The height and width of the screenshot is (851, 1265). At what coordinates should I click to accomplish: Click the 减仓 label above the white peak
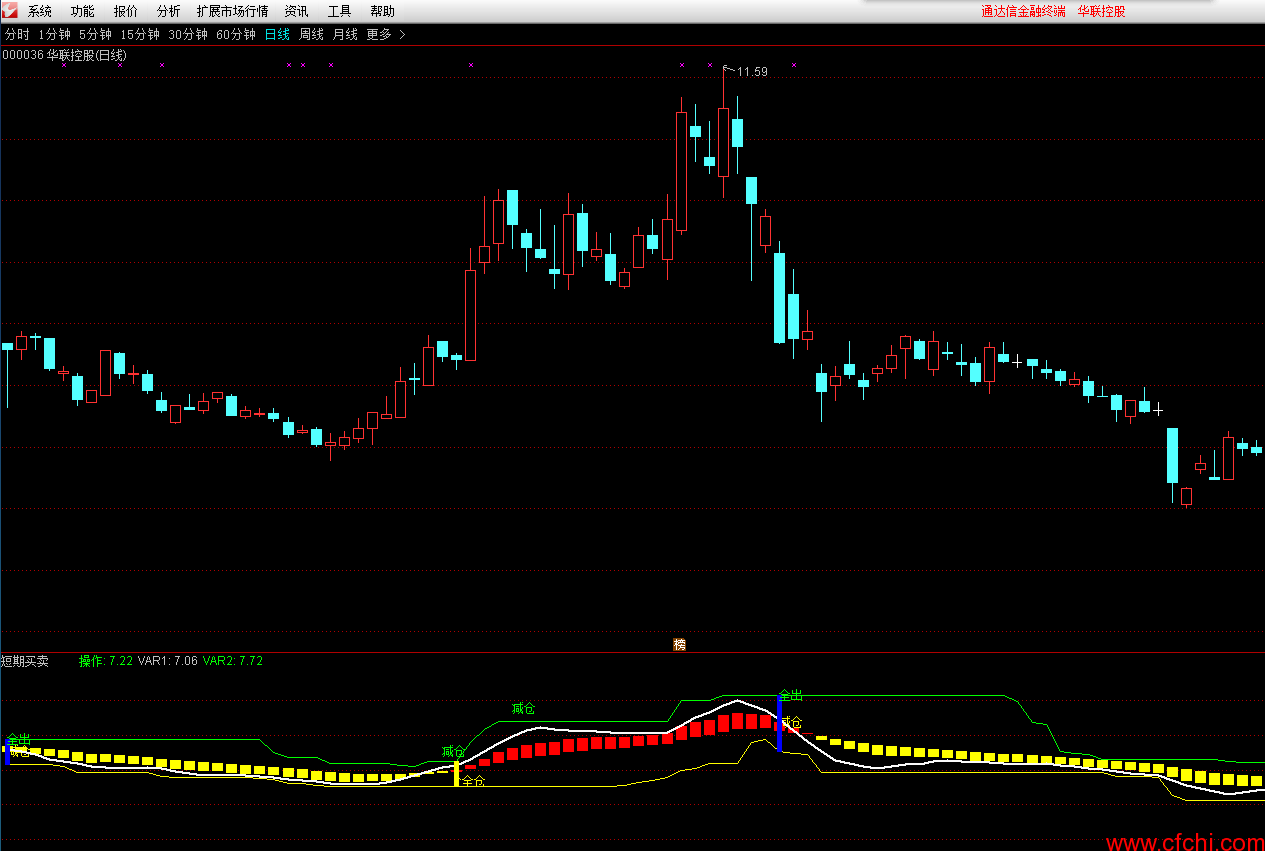[x=524, y=708]
